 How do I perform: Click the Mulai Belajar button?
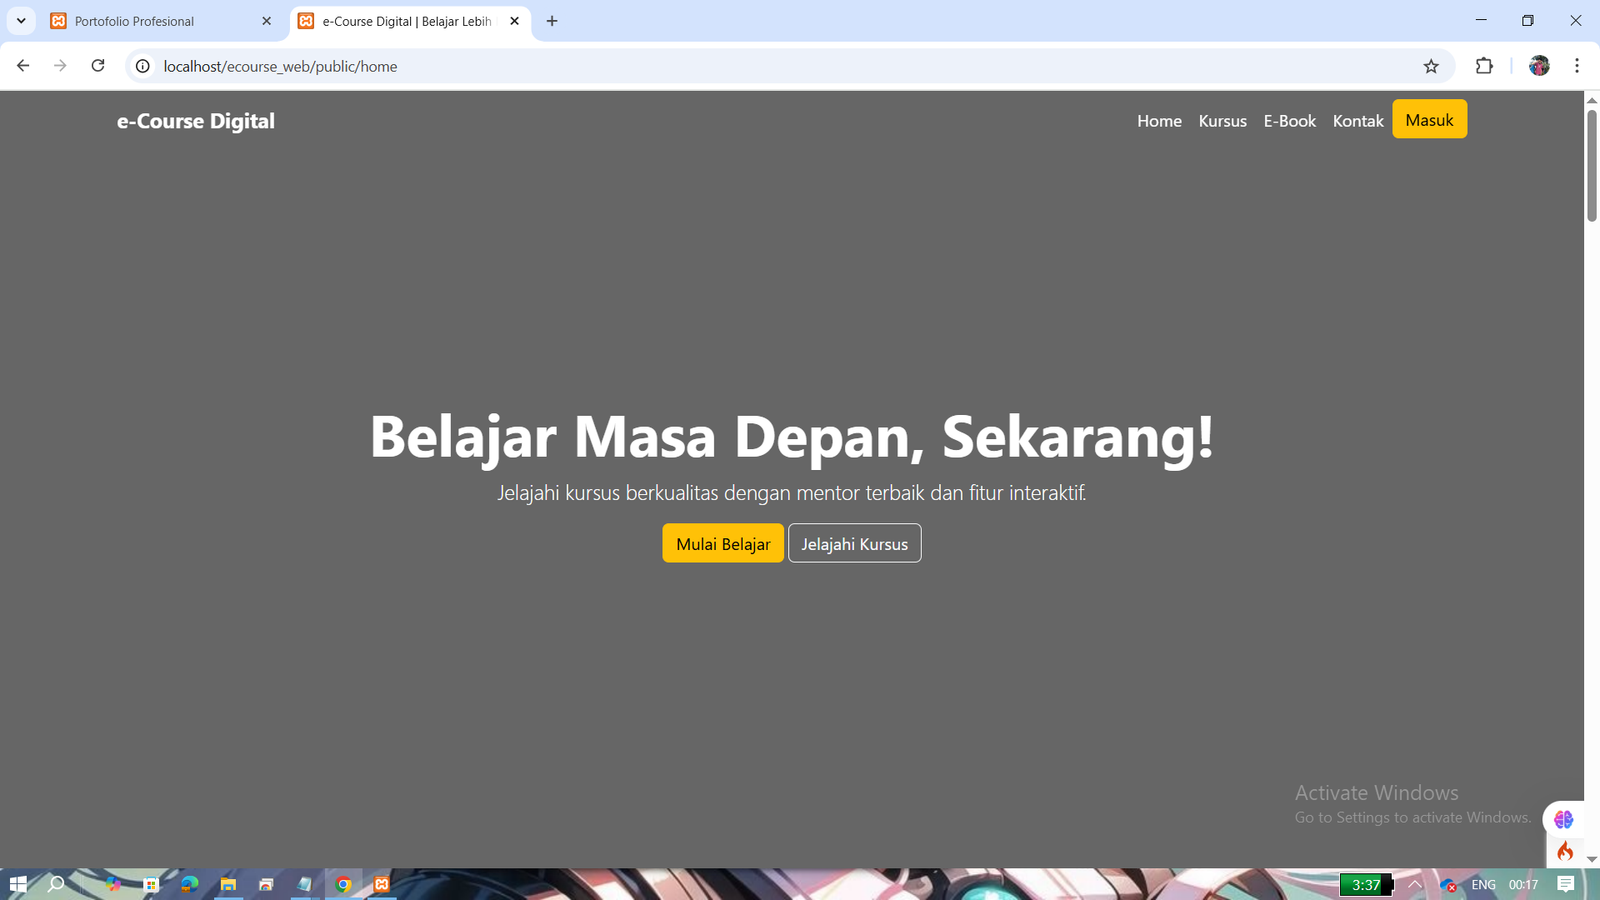(x=723, y=544)
